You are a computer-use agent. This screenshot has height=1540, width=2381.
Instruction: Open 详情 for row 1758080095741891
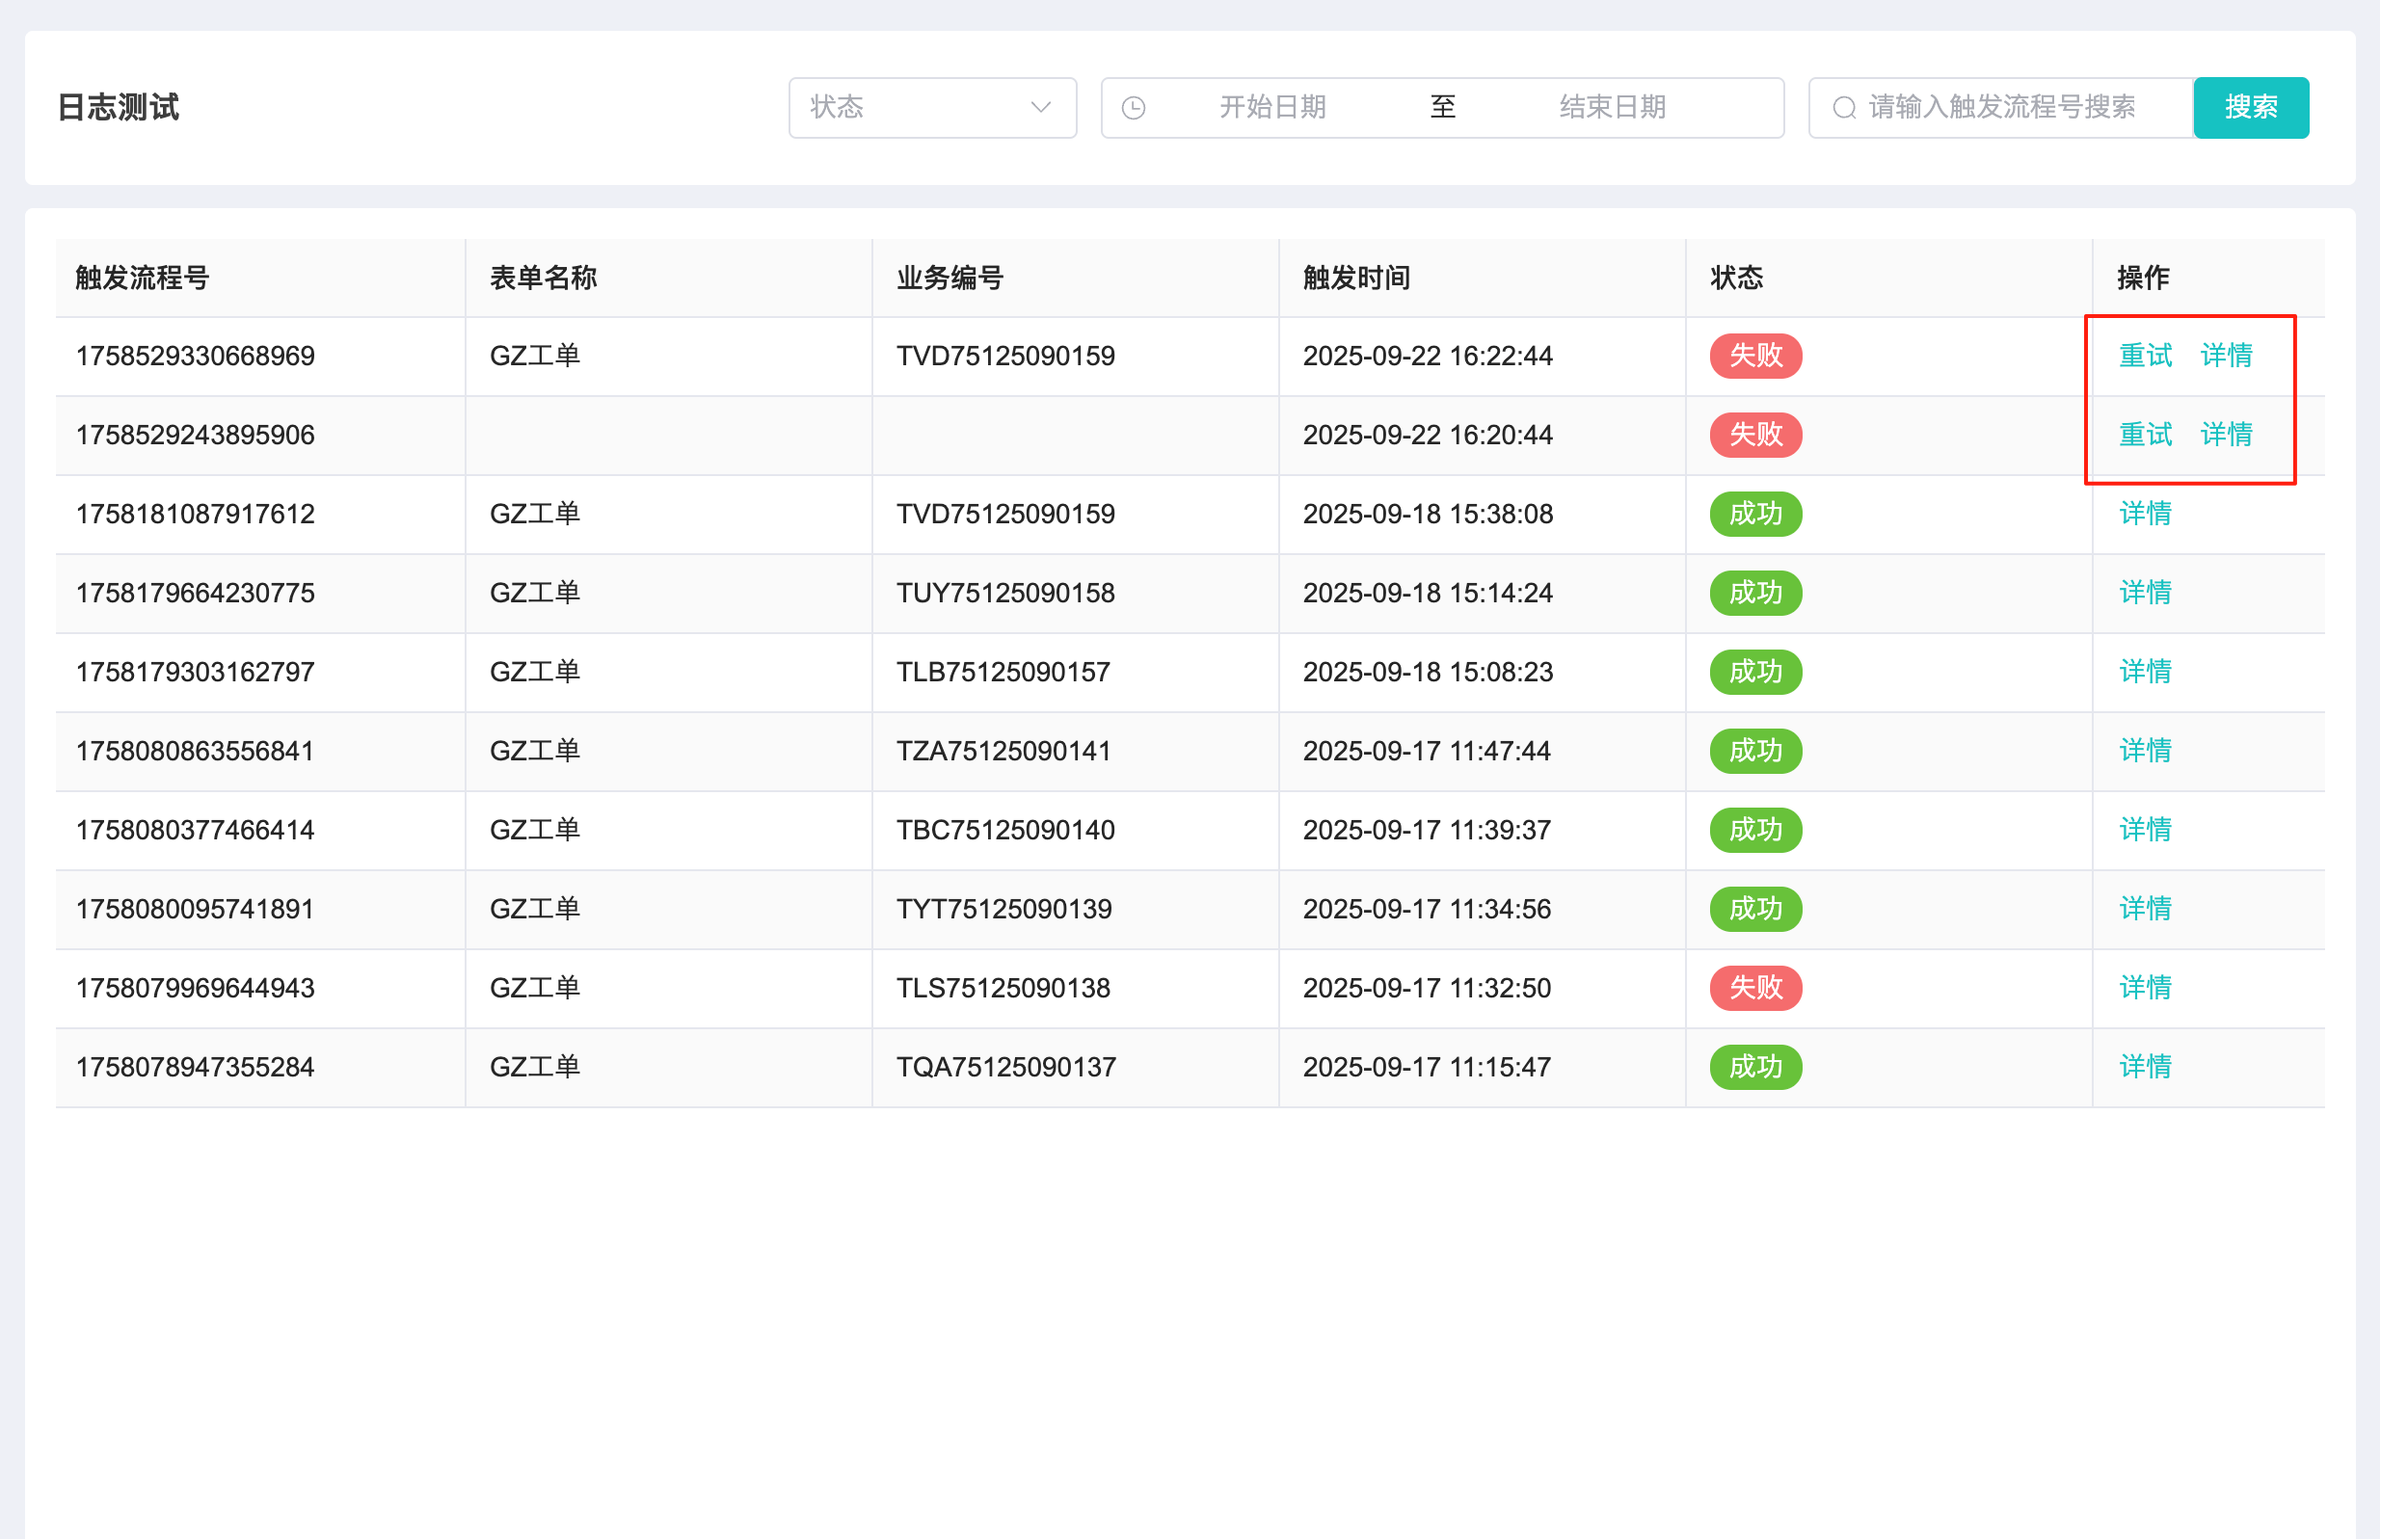tap(2145, 908)
